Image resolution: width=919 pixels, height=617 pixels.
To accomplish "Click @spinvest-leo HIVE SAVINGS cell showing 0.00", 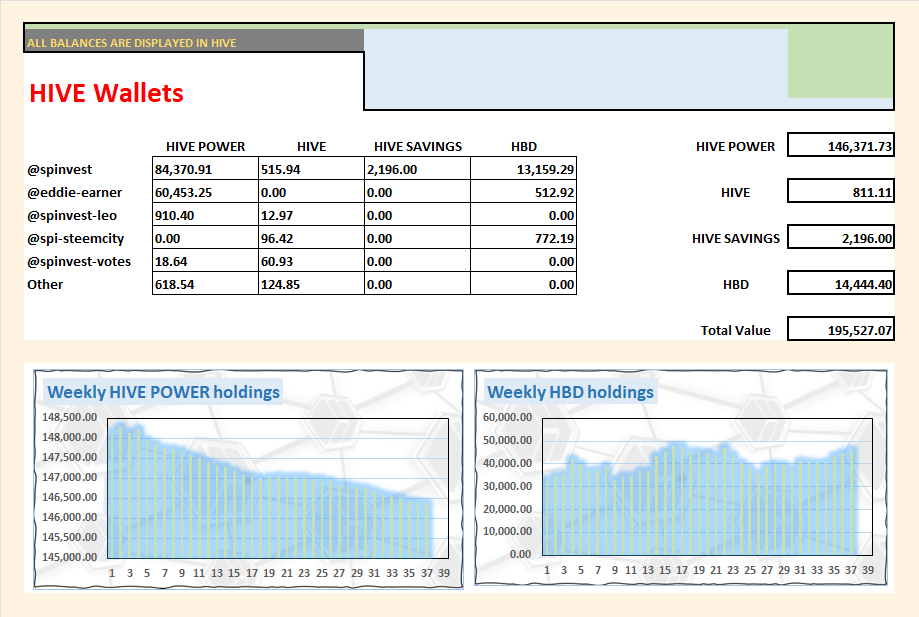I will tap(417, 214).
